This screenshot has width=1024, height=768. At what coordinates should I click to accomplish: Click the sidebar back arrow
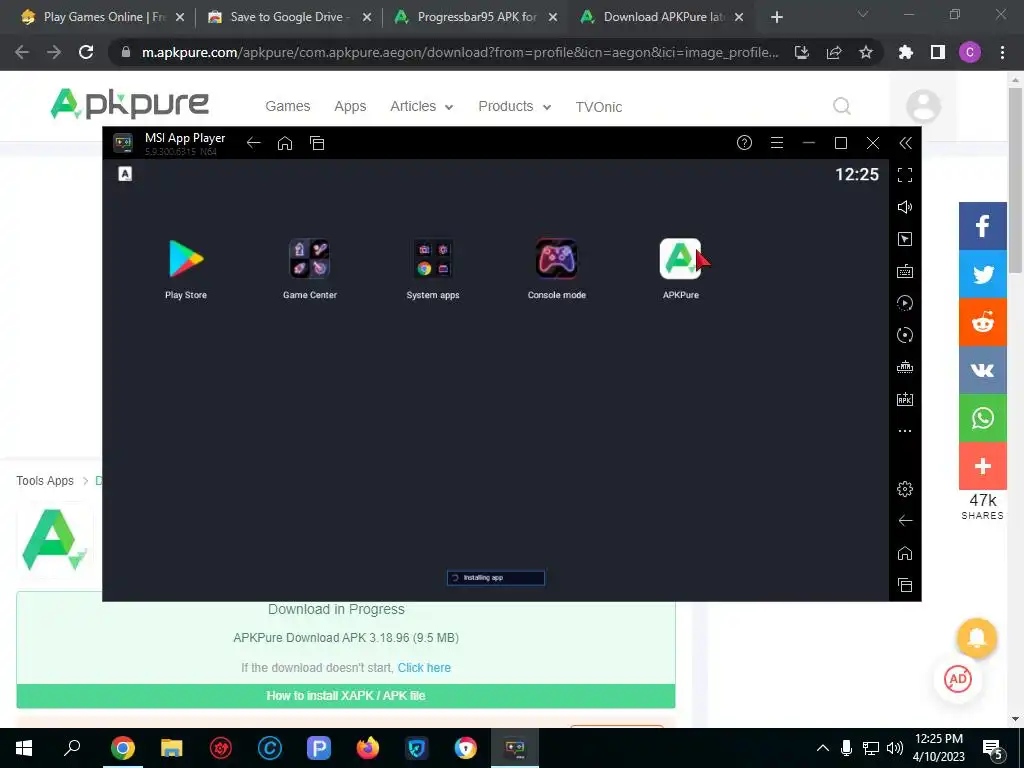point(905,520)
